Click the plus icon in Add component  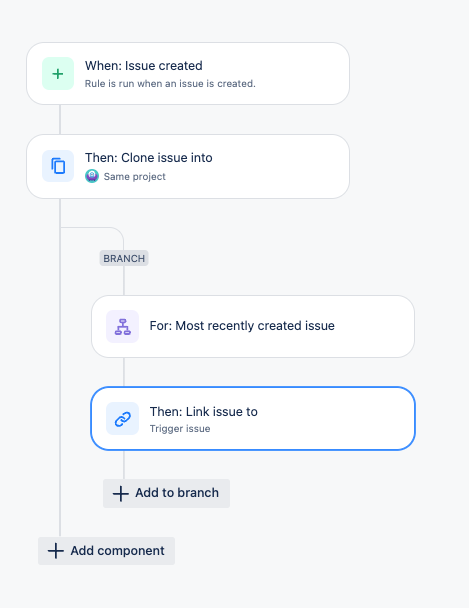[56, 551]
